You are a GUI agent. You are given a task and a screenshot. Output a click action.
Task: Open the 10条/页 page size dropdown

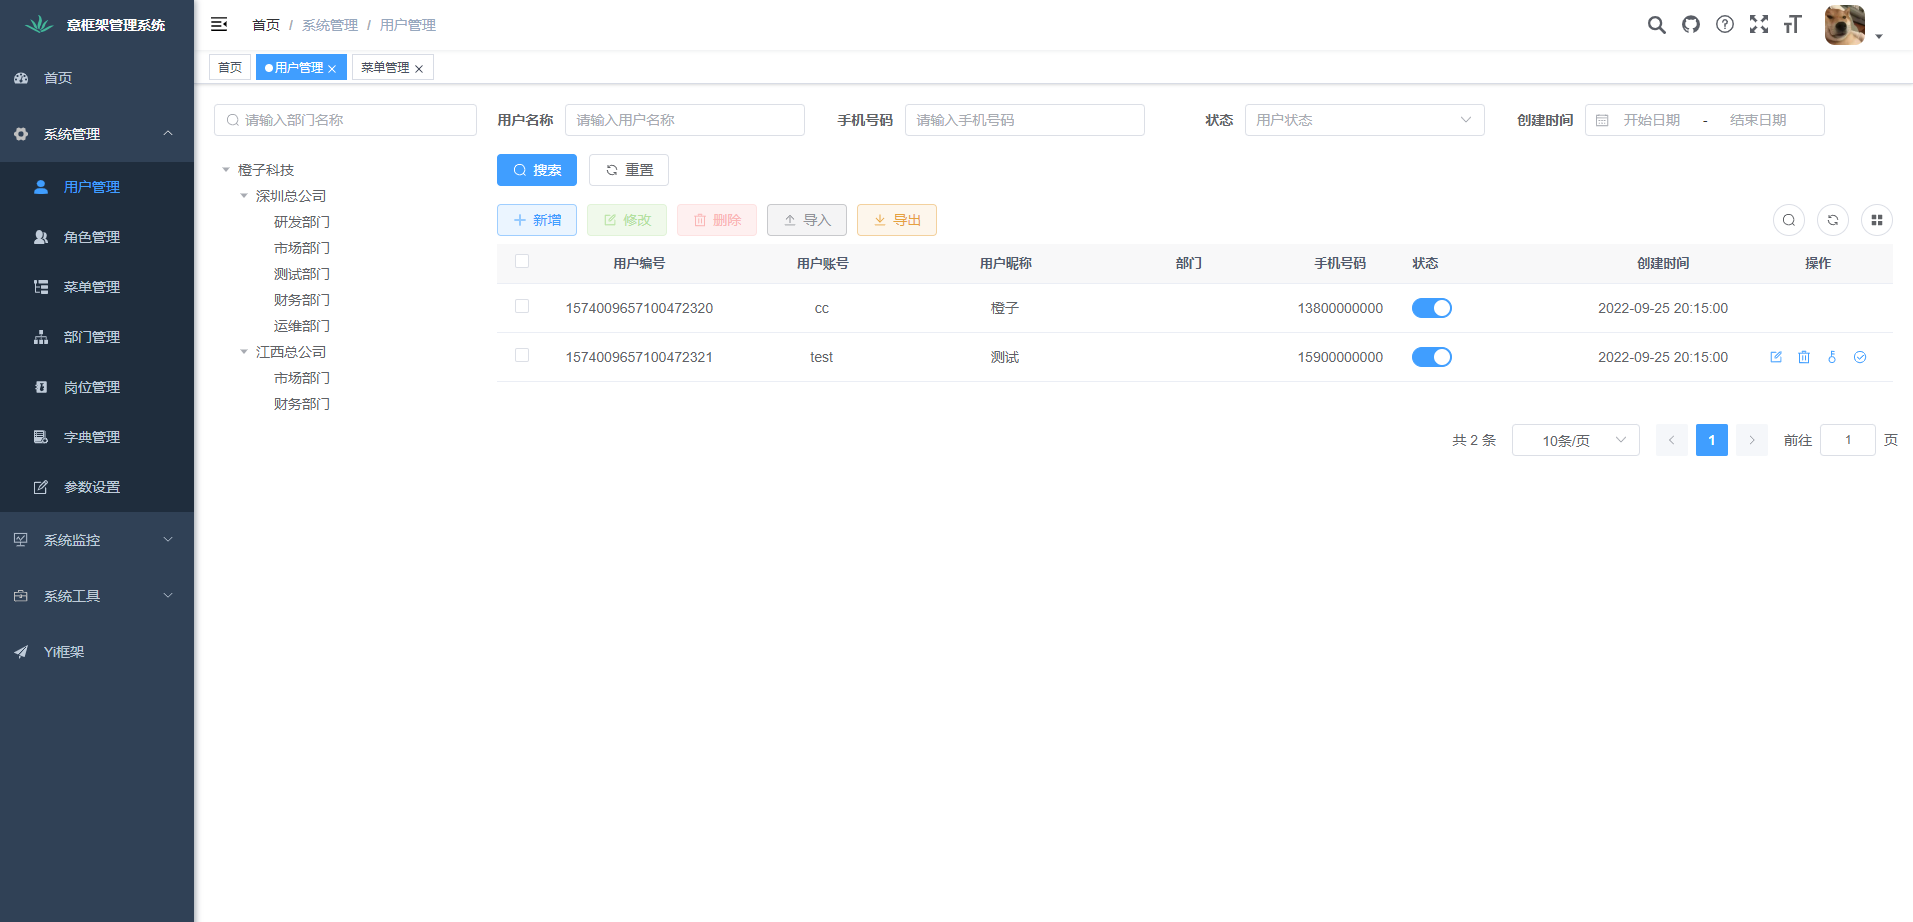(x=1575, y=440)
